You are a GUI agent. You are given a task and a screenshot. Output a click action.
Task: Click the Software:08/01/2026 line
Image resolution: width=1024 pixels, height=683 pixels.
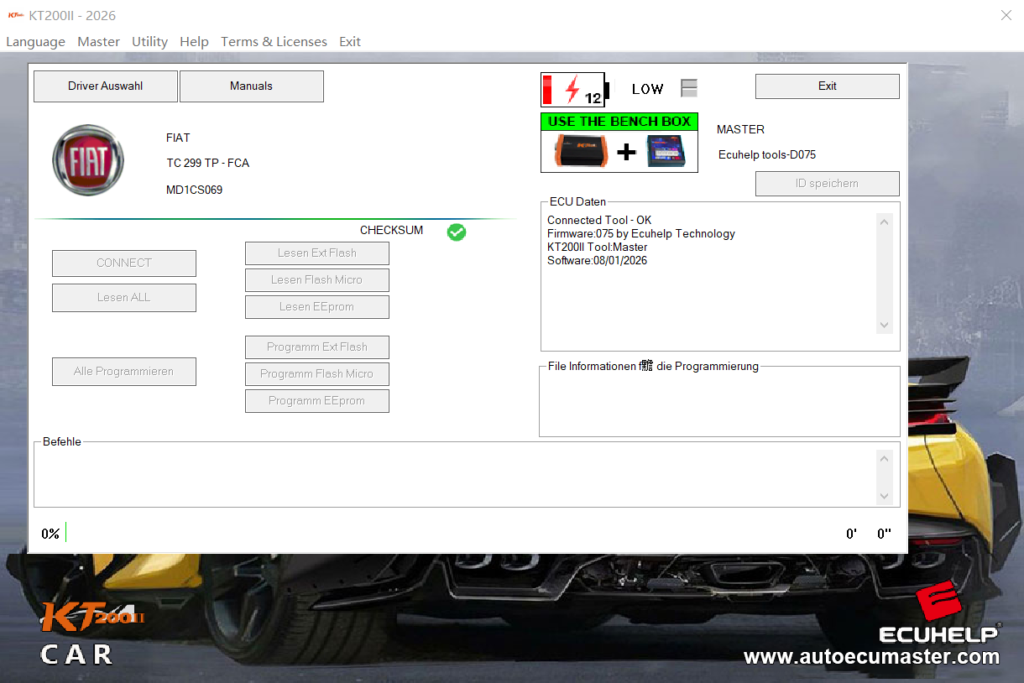click(597, 261)
